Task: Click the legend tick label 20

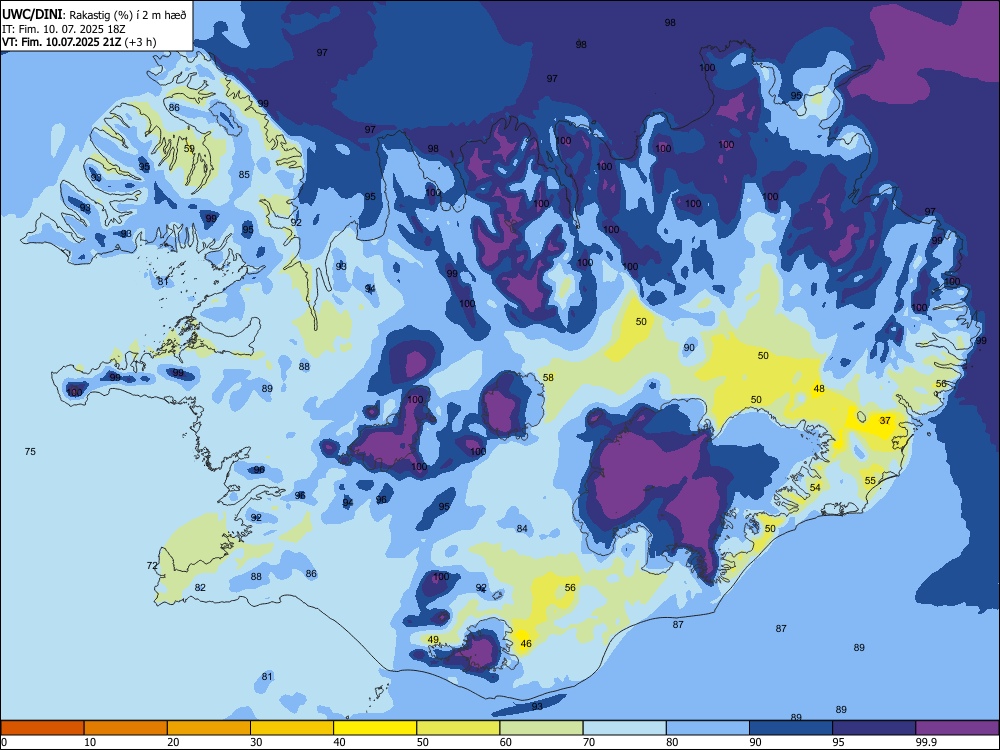Action: click(173, 742)
